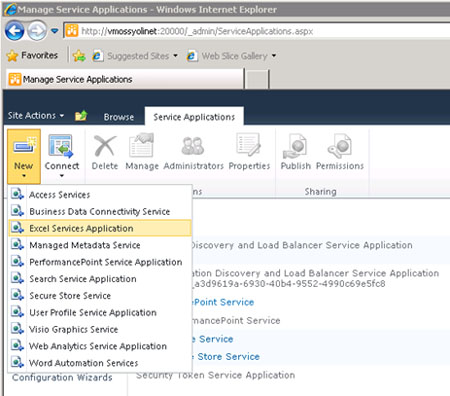Click the Delete ribbon icon
Screen dimensions: 450x396
click(x=105, y=146)
